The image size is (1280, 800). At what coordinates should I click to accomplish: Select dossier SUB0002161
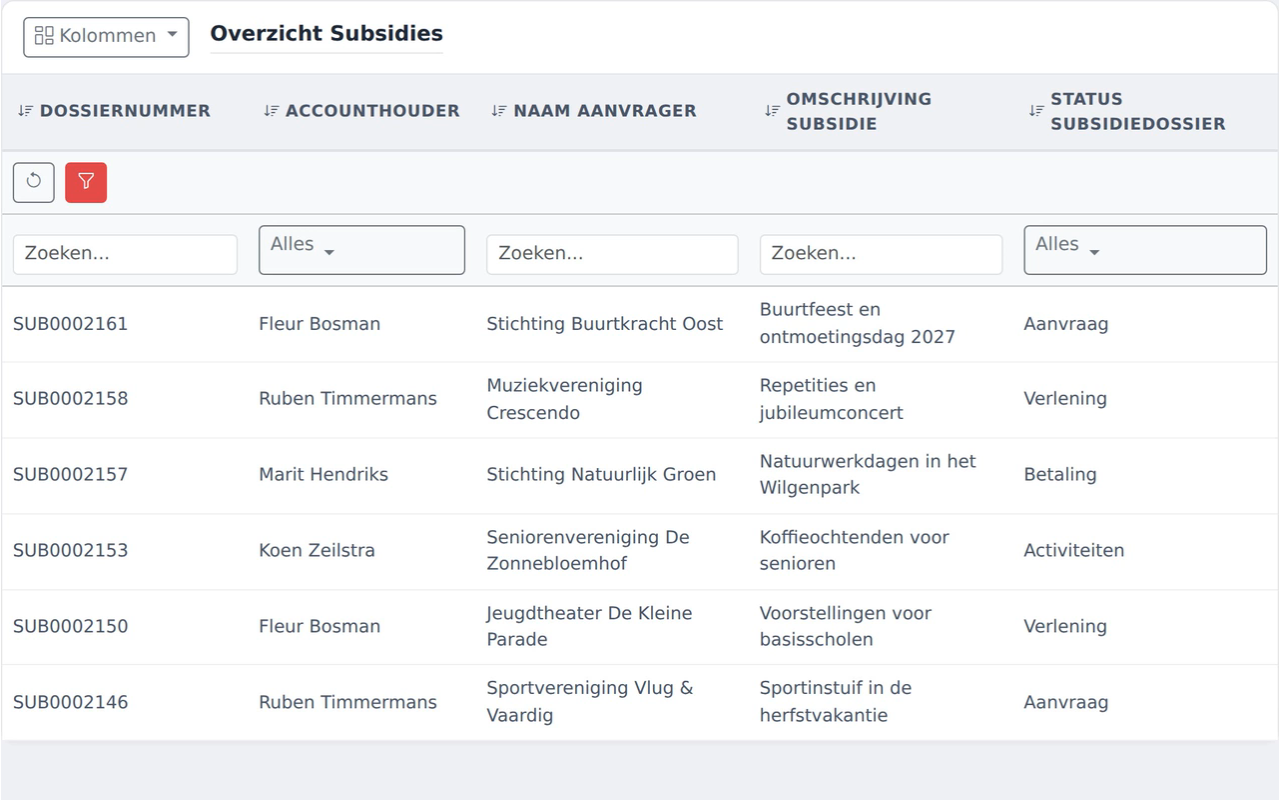(70, 324)
